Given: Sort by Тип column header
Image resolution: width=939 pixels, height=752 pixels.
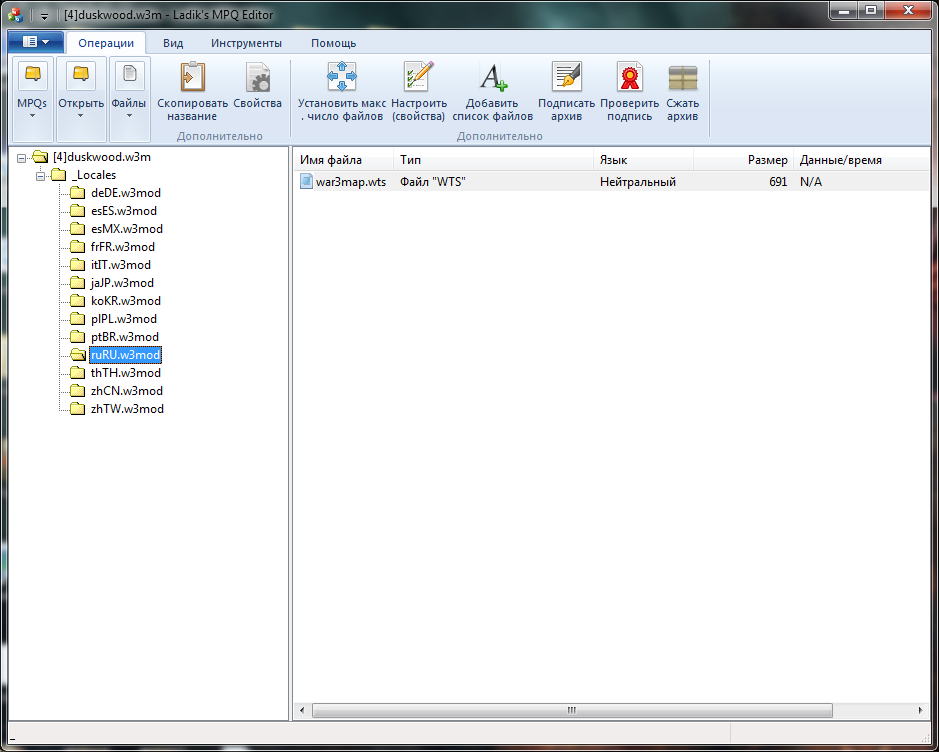Looking at the screenshot, I should [x=493, y=160].
